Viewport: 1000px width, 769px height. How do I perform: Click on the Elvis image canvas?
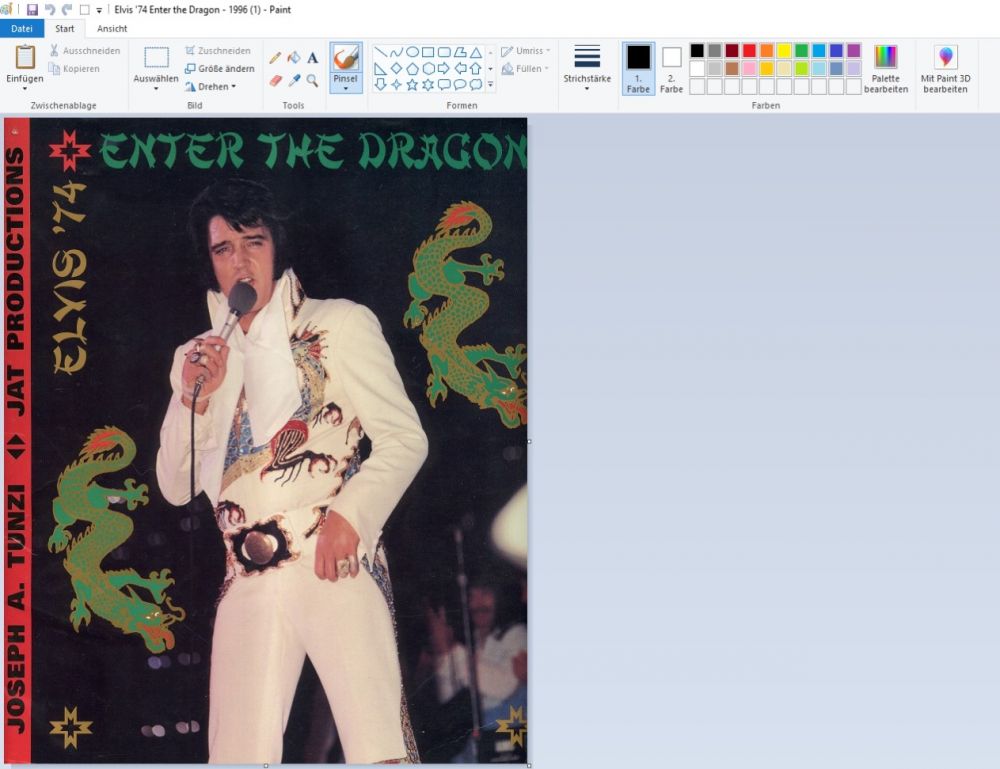(x=266, y=441)
